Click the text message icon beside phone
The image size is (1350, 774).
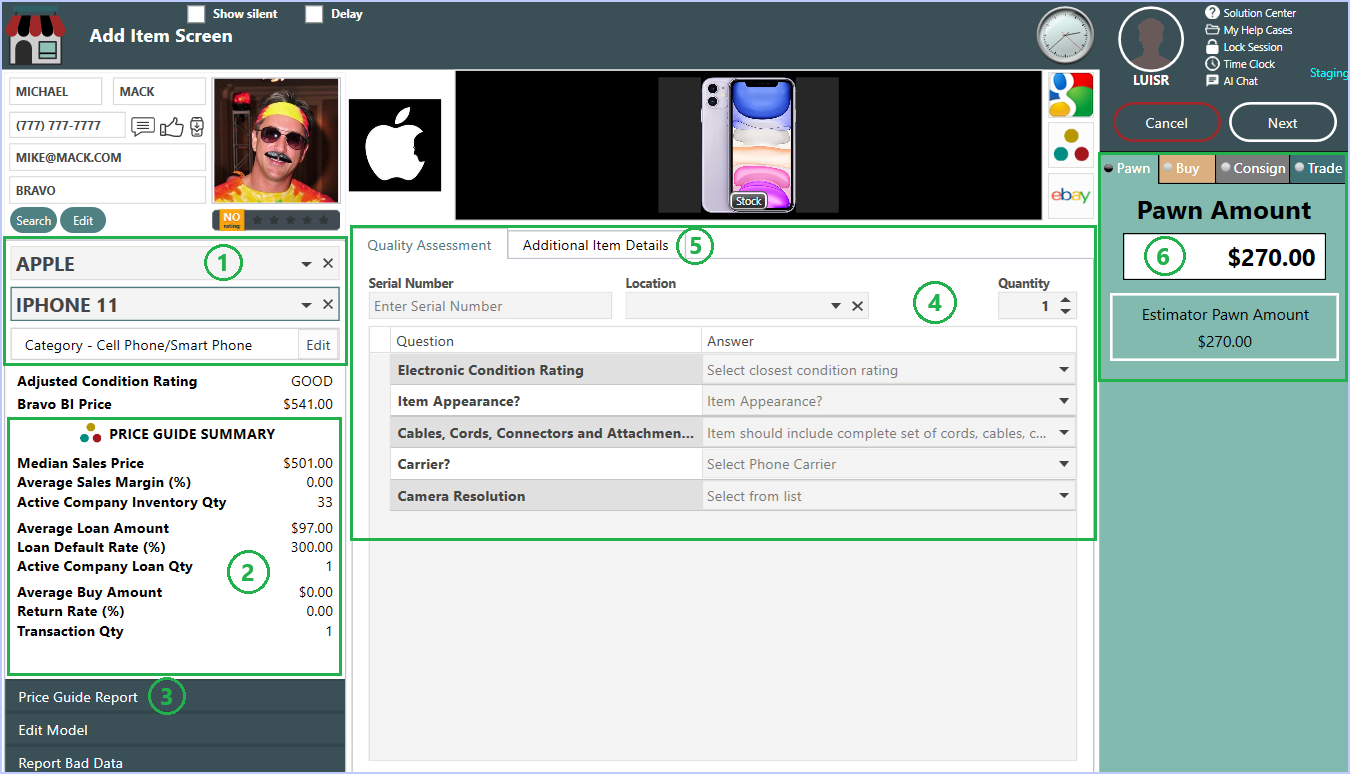tap(143, 126)
